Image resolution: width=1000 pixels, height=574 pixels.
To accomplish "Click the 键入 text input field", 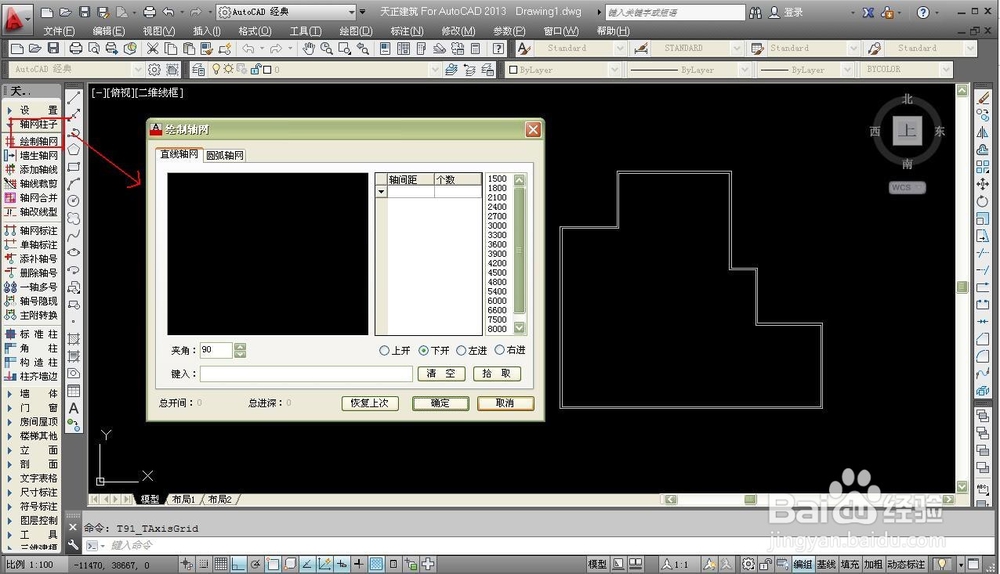I will tap(306, 374).
